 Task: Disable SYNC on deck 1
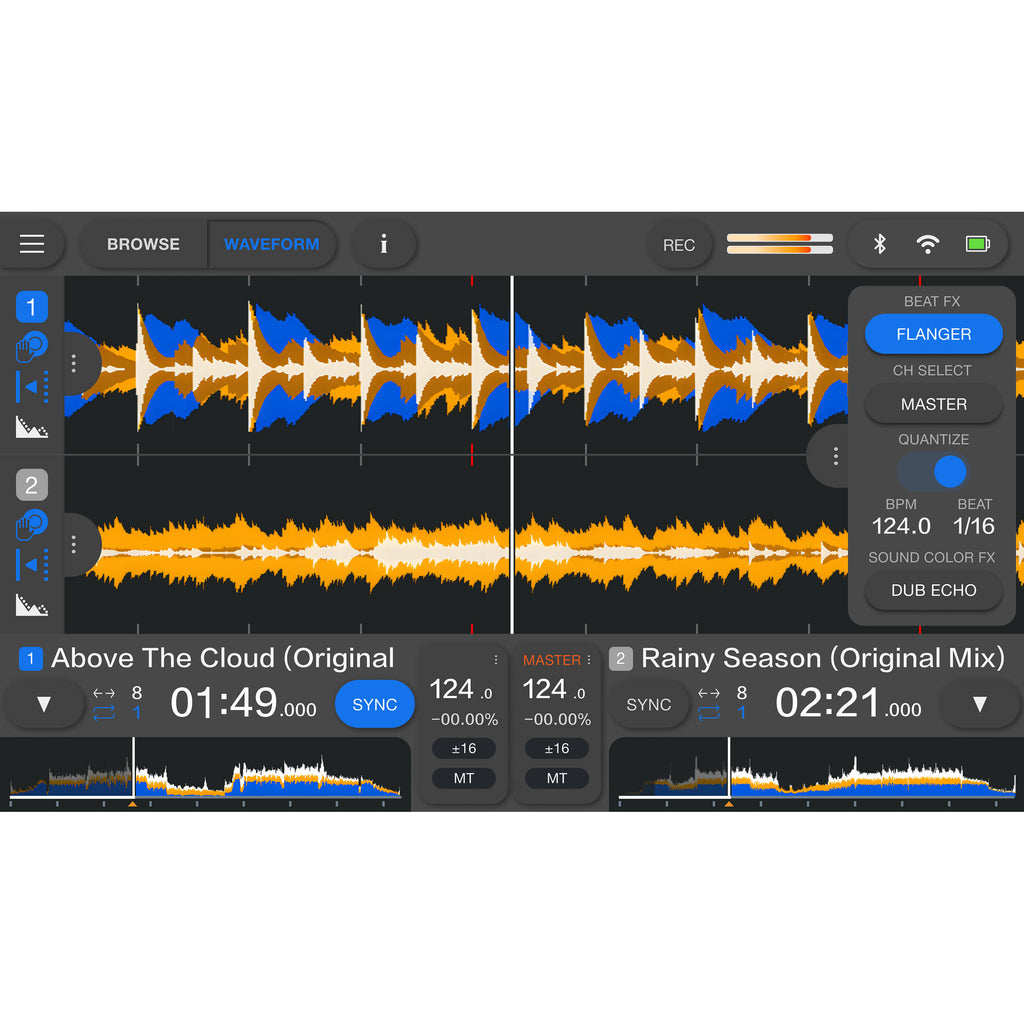pos(375,704)
